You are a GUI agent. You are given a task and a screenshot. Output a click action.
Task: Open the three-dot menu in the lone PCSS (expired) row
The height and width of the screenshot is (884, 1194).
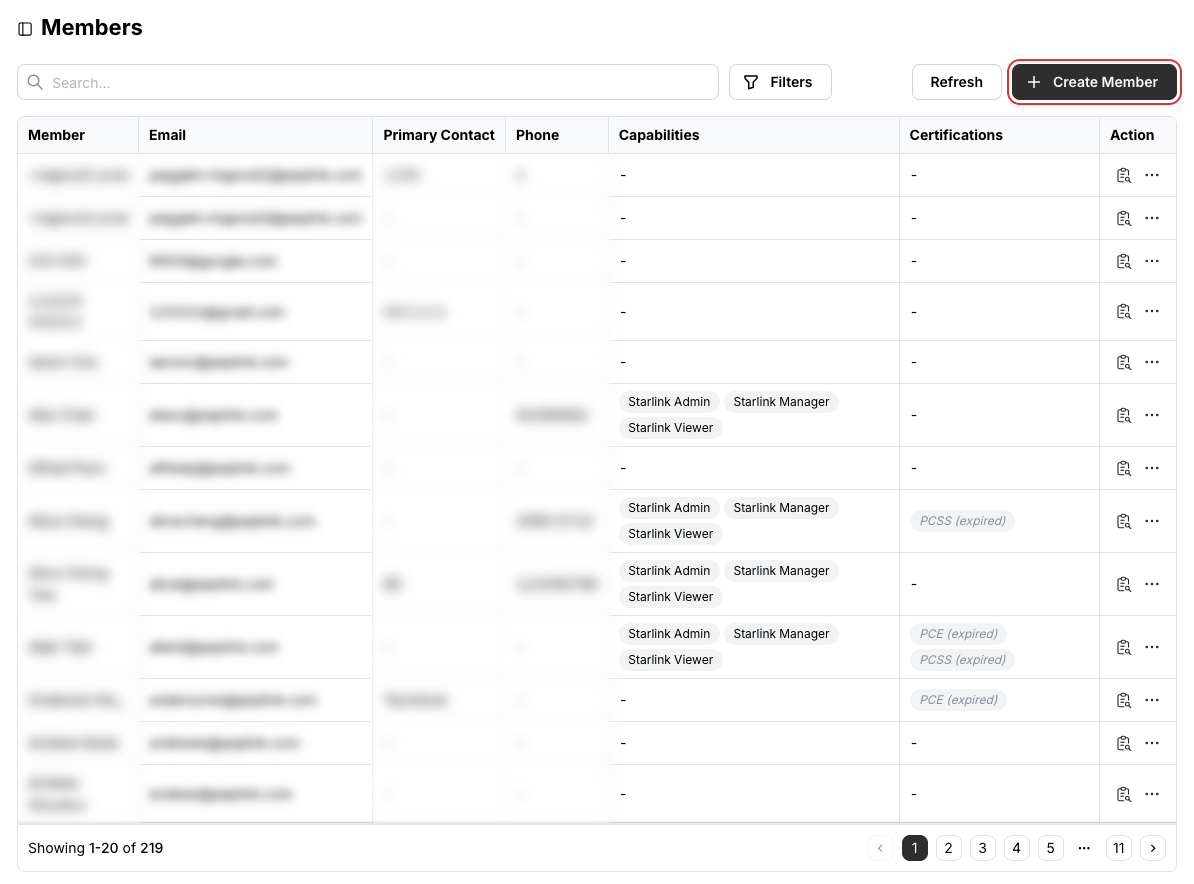1152,521
